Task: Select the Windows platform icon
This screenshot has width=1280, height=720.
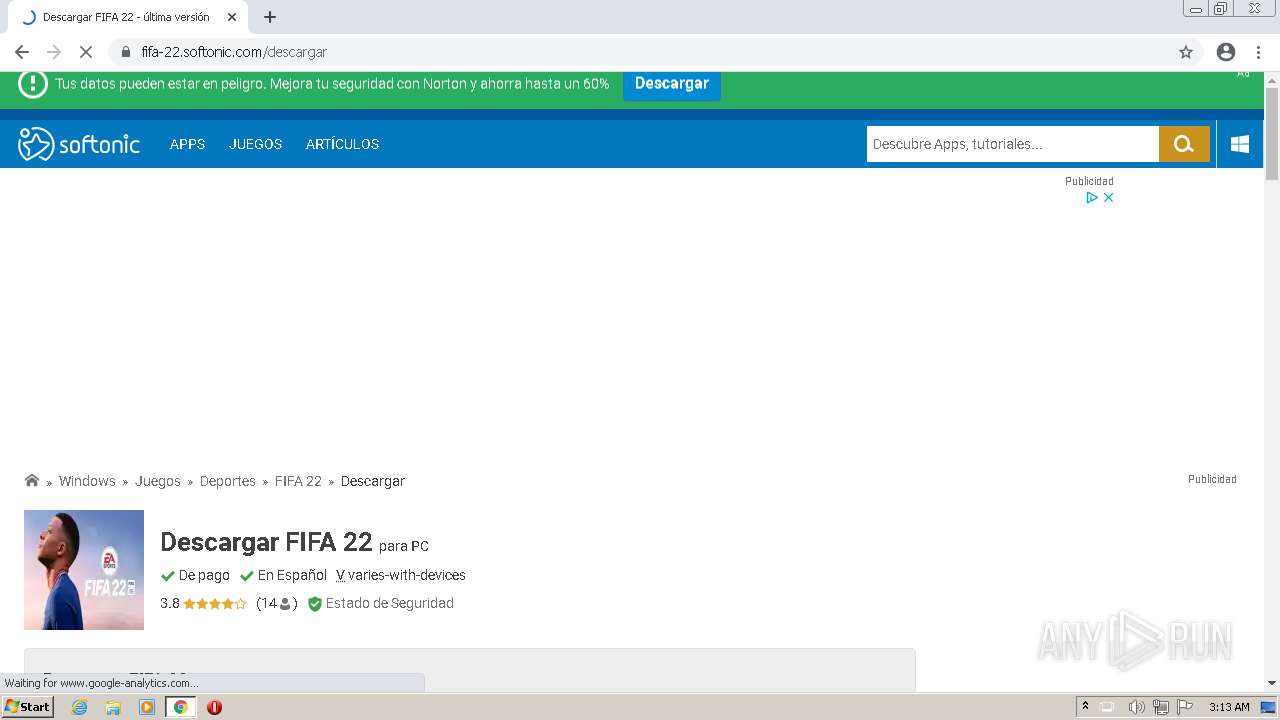Action: pyautogui.click(x=1240, y=144)
